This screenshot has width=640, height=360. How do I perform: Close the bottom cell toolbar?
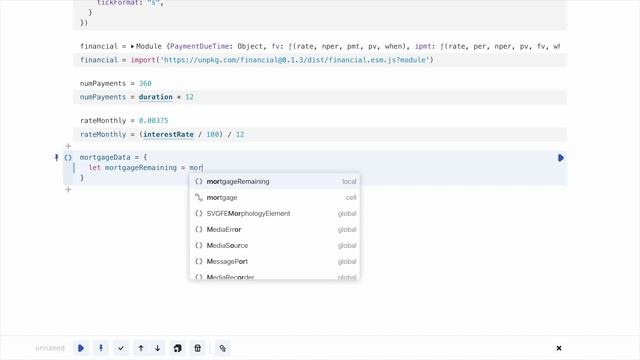coord(559,348)
